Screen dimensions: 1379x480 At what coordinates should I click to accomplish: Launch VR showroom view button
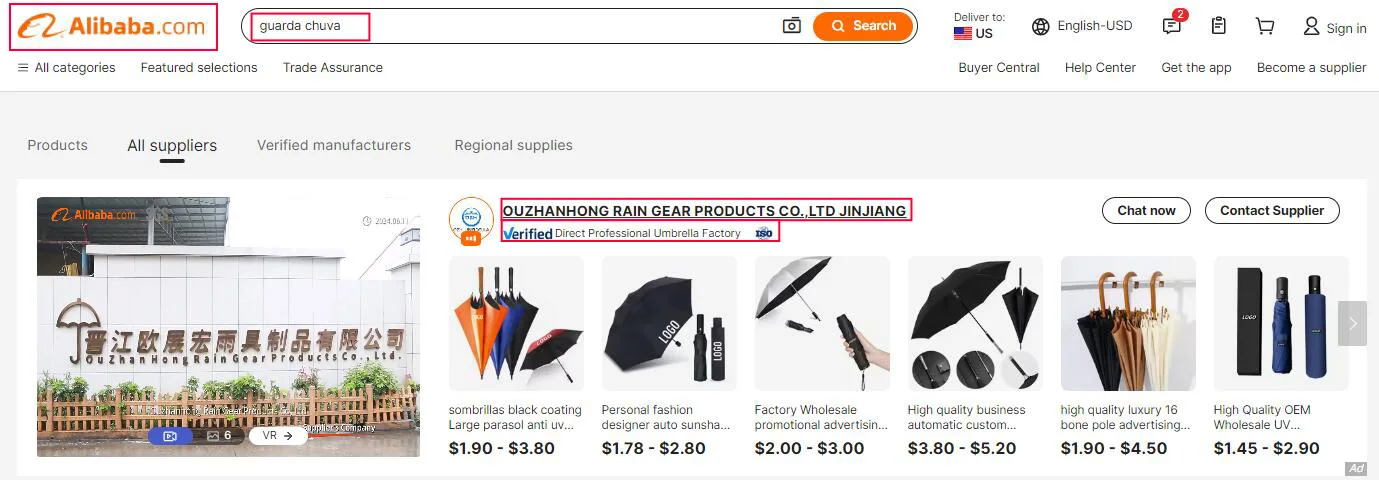coord(278,436)
